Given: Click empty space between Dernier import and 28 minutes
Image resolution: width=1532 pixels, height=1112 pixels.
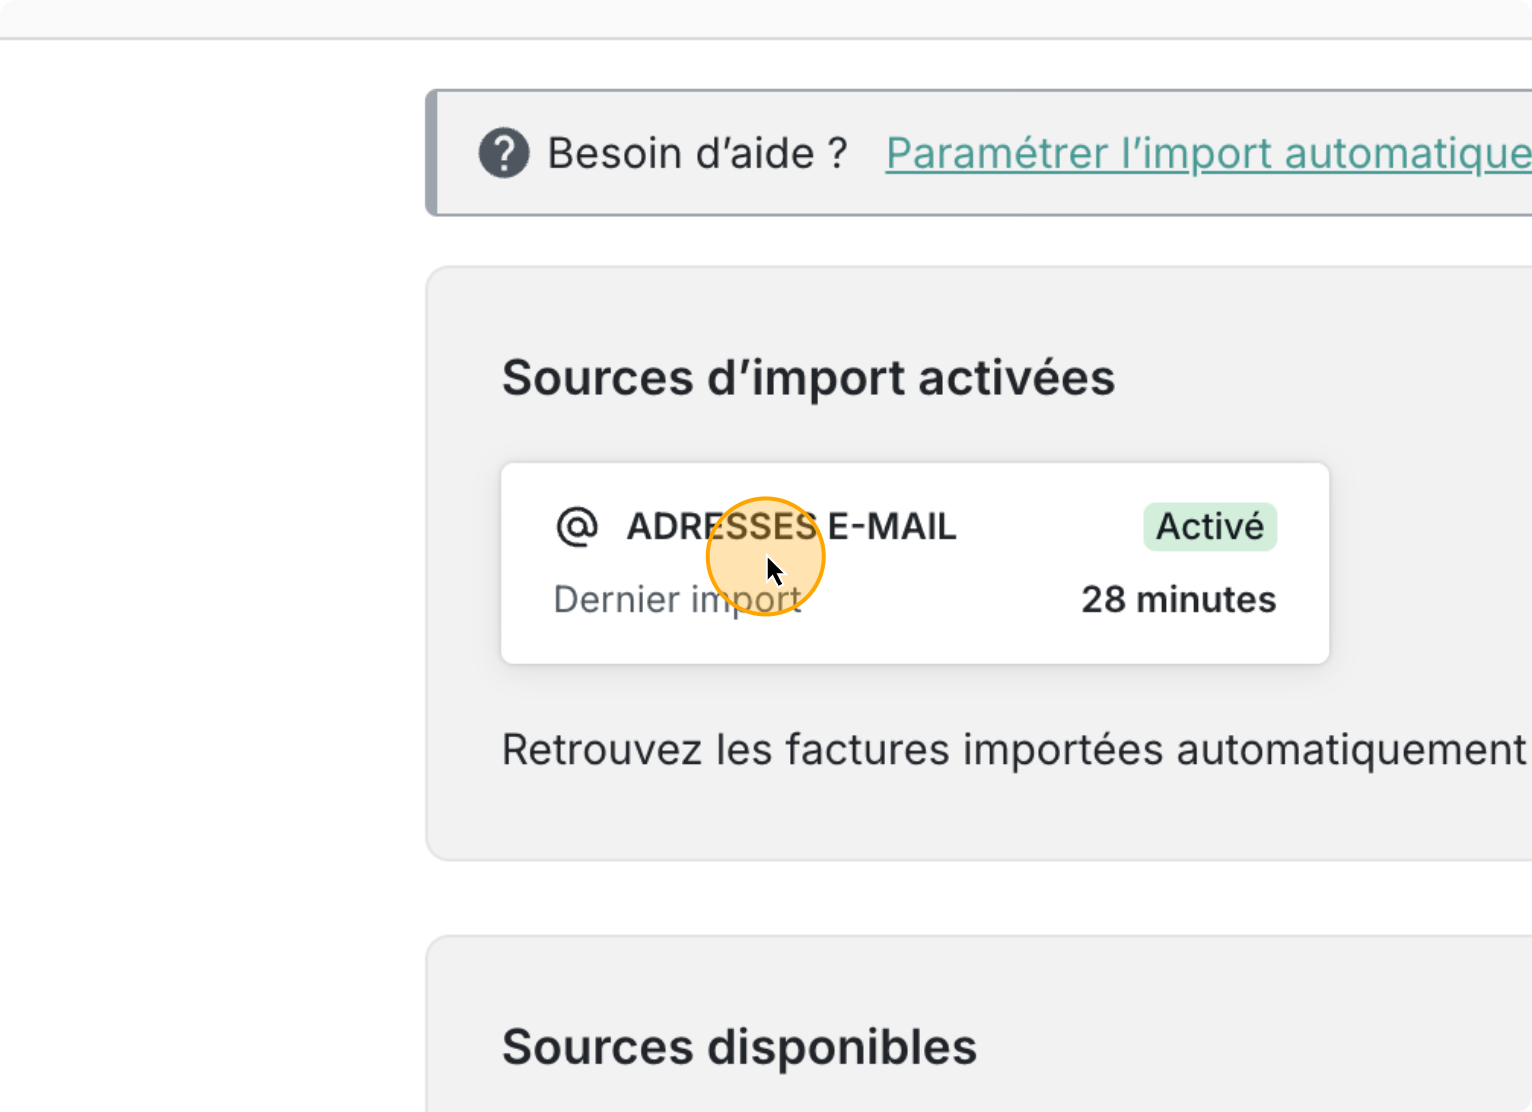Looking at the screenshot, I should [x=940, y=600].
